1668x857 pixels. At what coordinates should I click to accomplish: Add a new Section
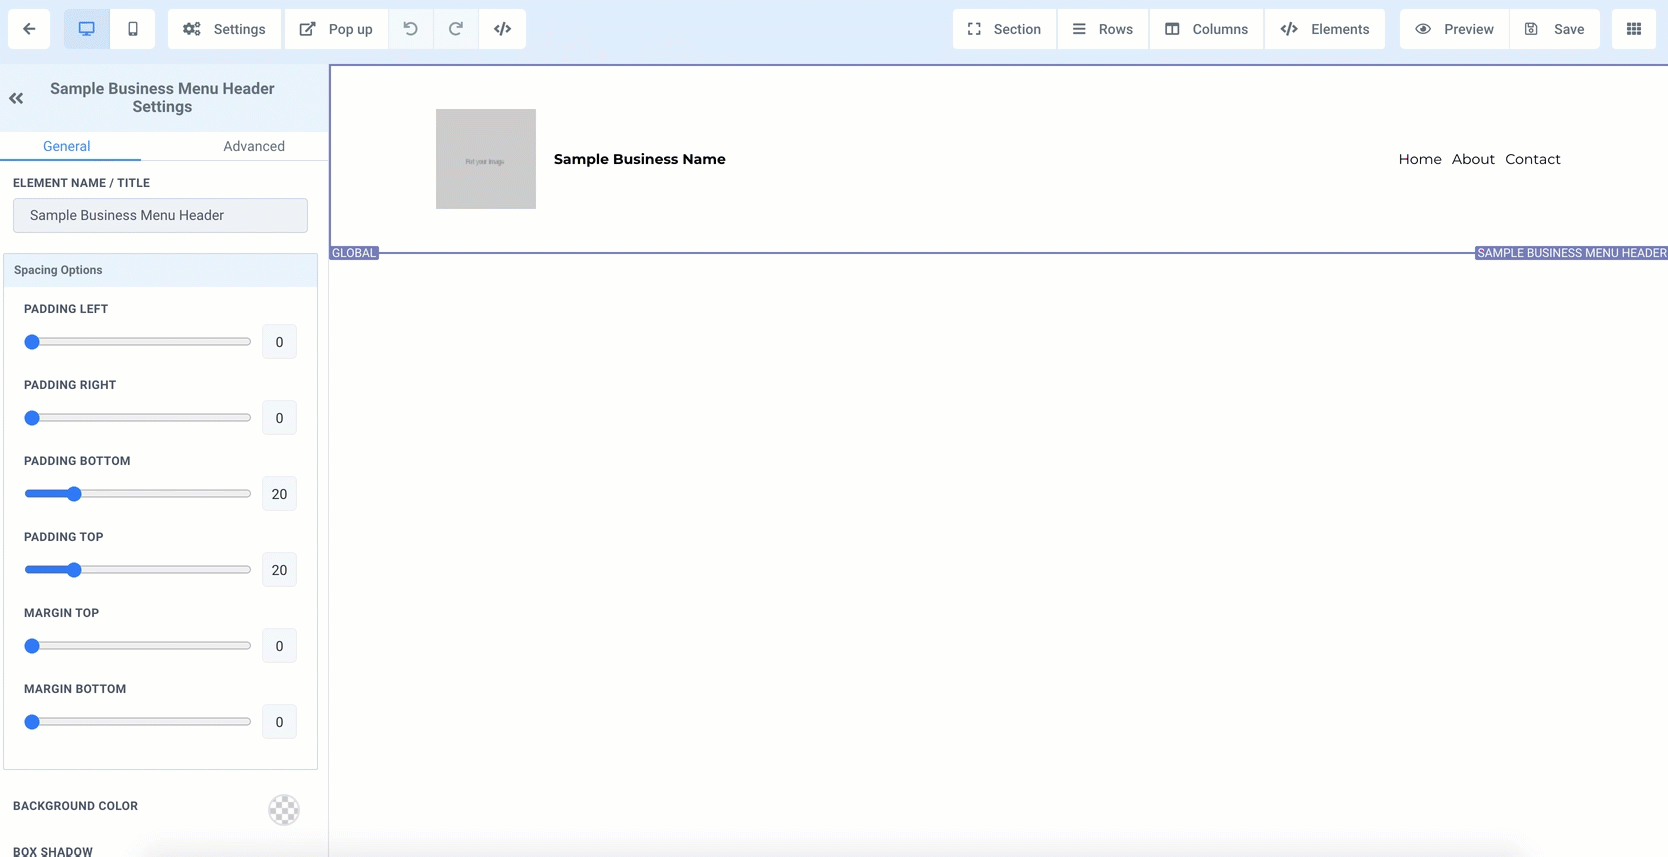pos(1004,29)
